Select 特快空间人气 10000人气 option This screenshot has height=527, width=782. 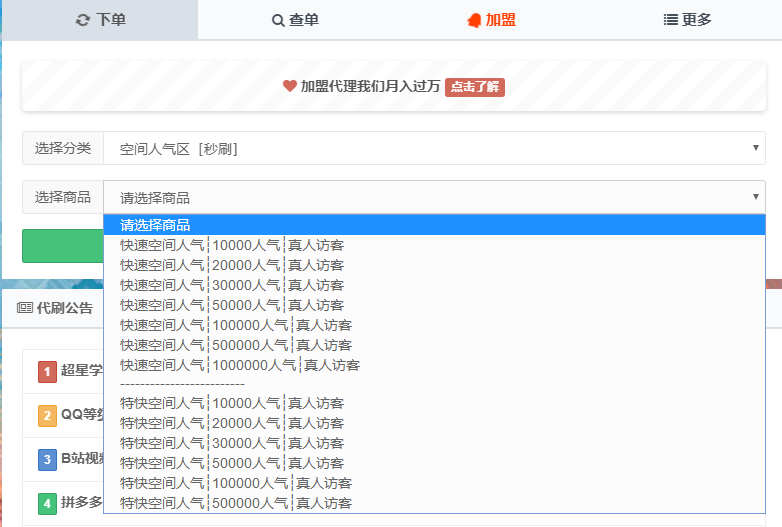click(232, 403)
